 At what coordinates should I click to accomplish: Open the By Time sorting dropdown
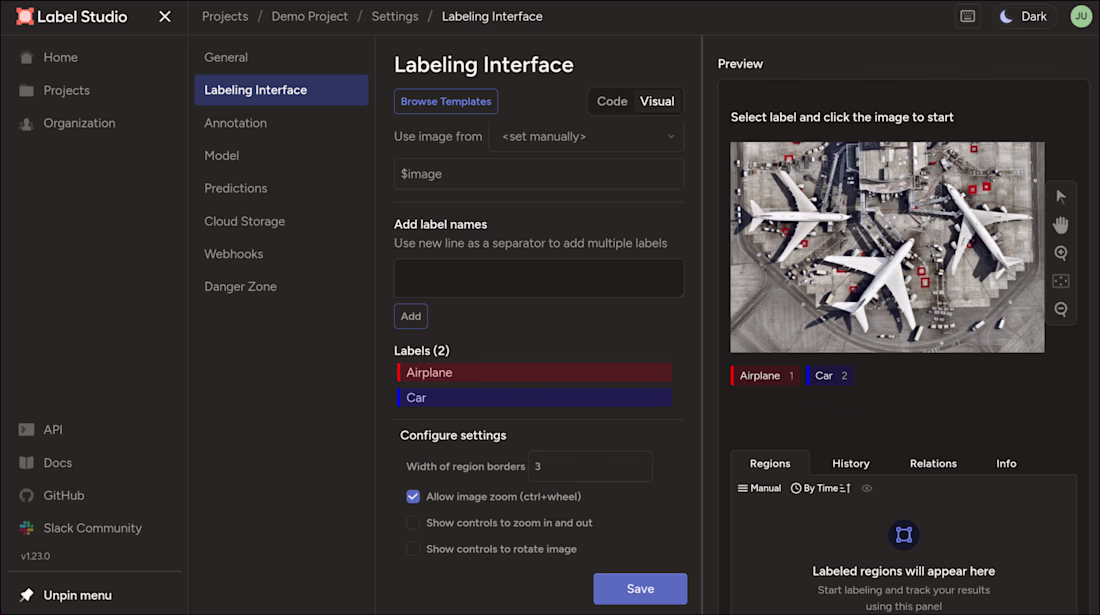820,488
